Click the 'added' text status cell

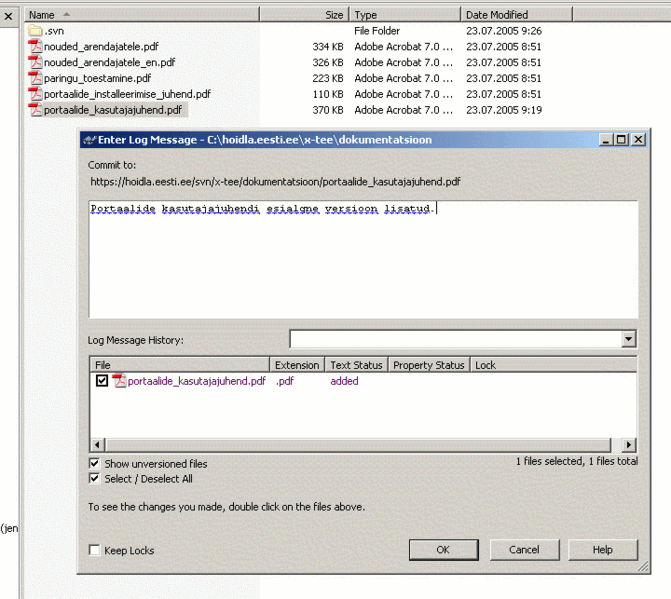tap(344, 381)
